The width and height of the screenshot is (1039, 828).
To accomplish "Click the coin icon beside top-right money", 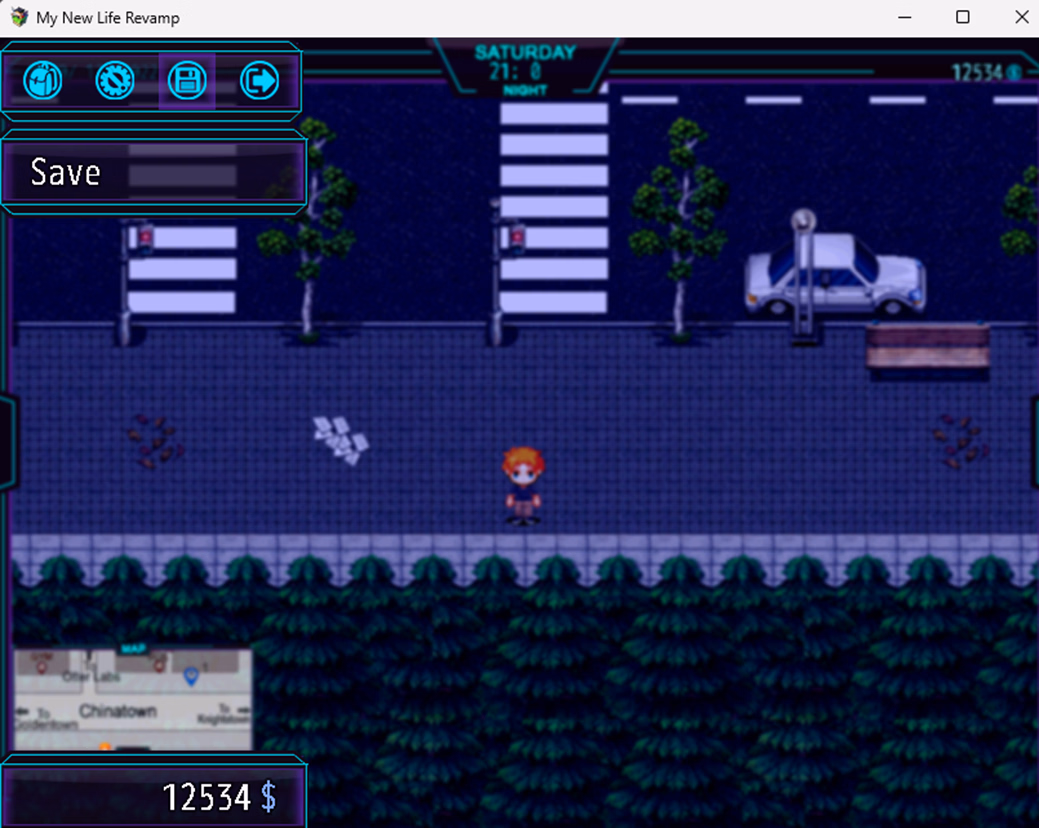I will tap(1014, 72).
